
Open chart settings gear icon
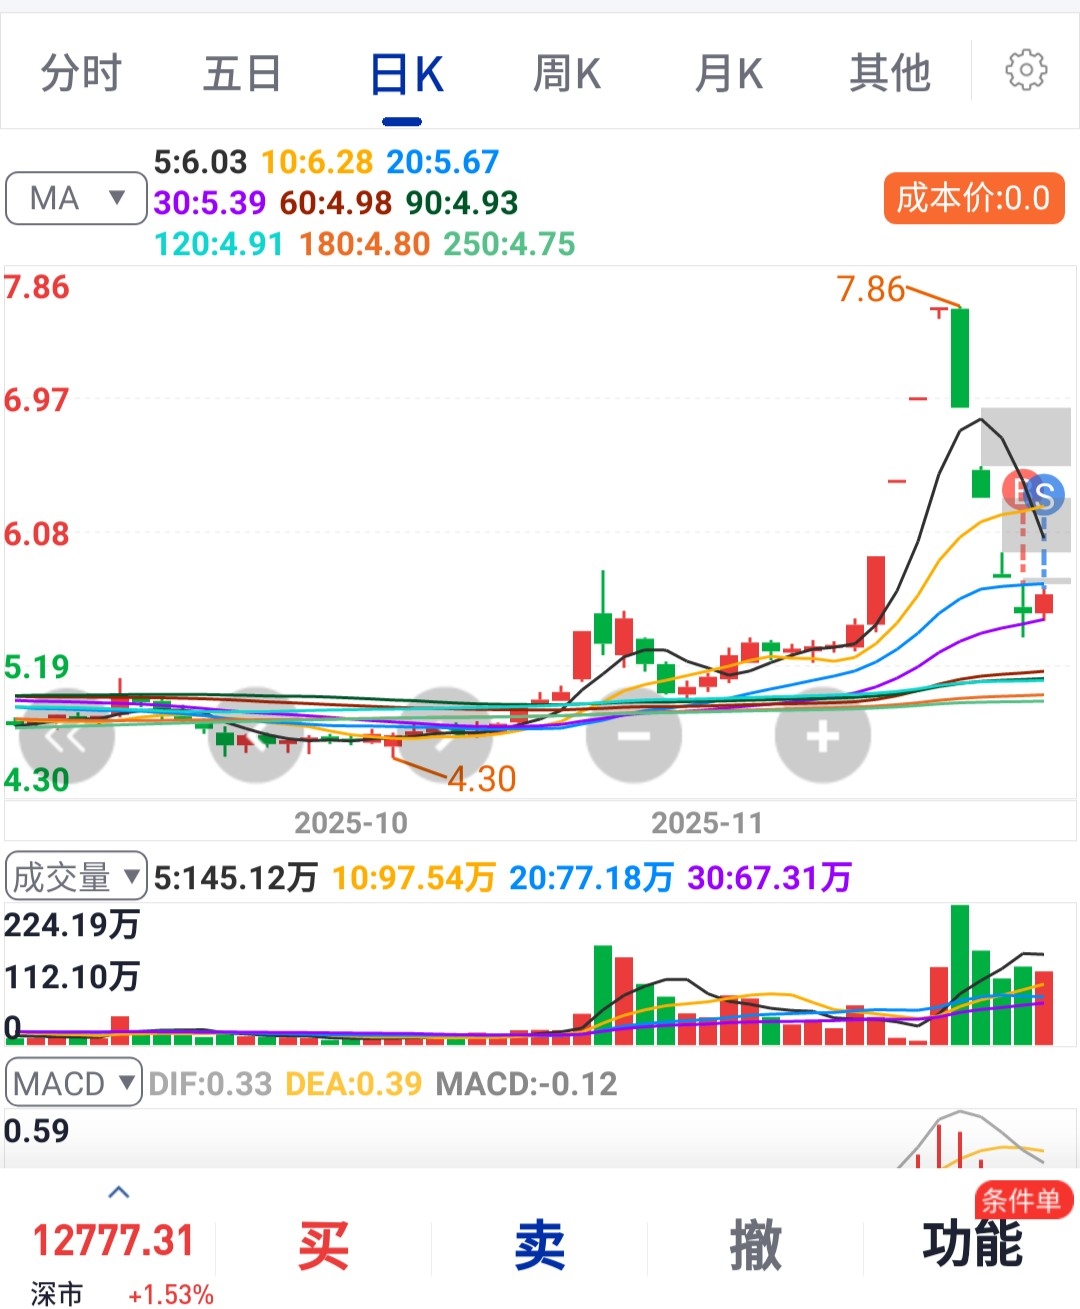pyautogui.click(x=1026, y=71)
